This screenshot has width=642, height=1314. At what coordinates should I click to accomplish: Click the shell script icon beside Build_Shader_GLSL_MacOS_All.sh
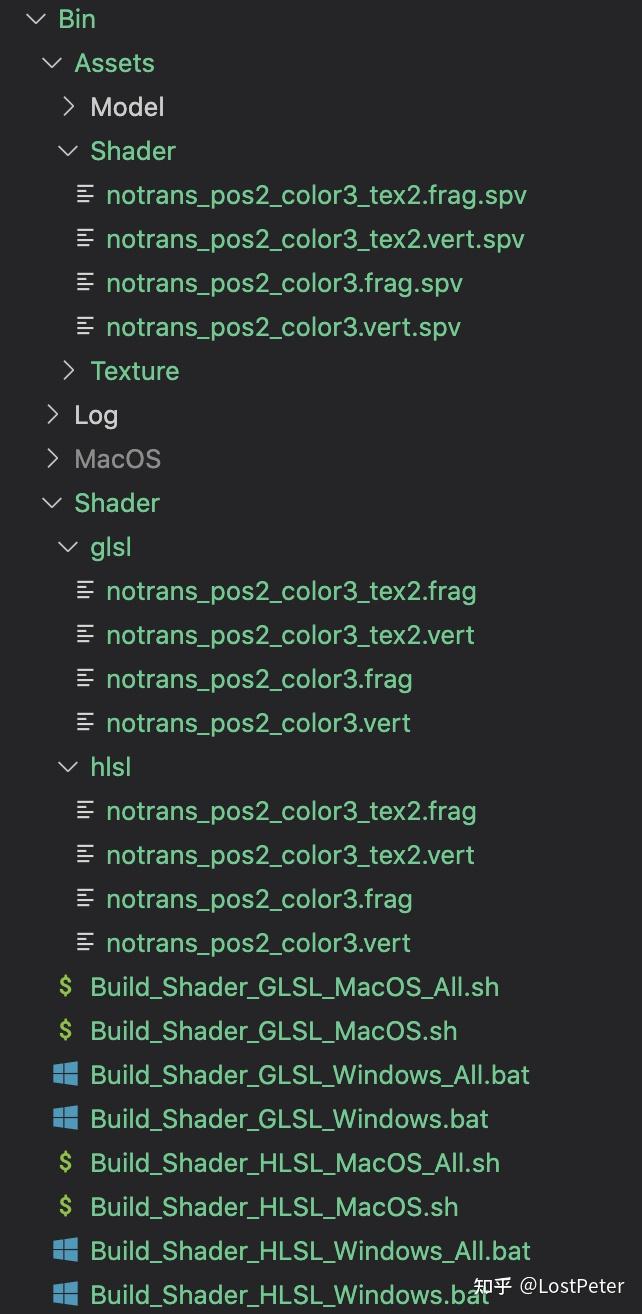click(x=66, y=986)
